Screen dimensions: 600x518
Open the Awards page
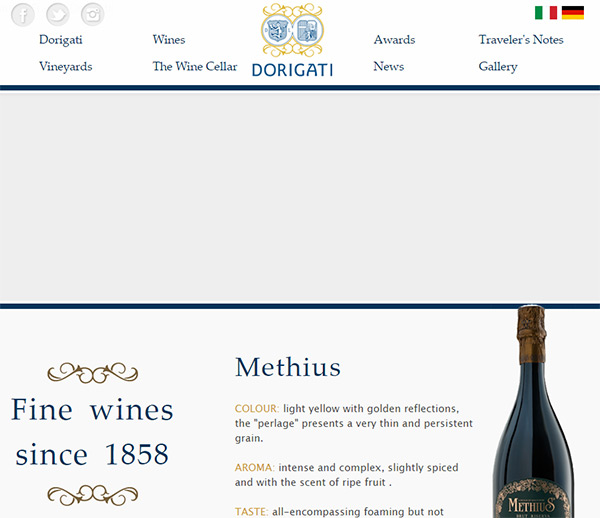click(x=395, y=39)
